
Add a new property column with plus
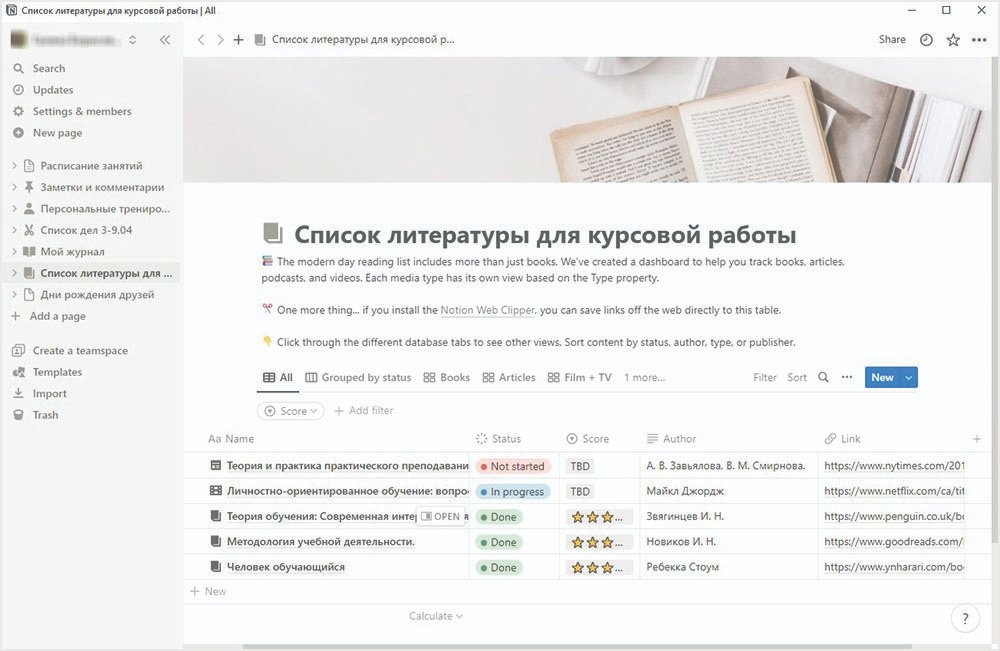pos(977,439)
